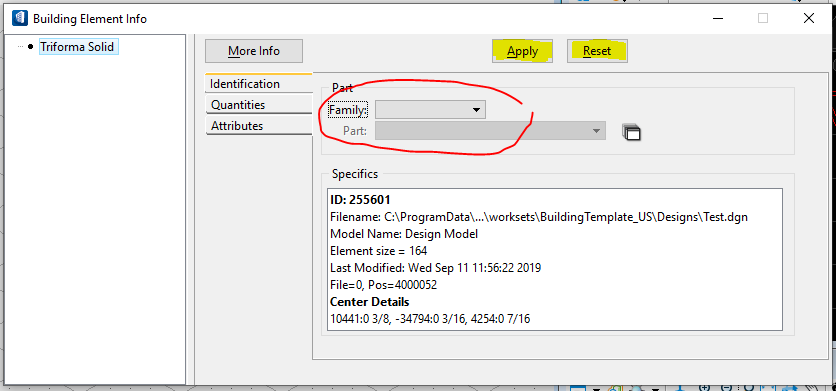Select Triforma Solid in the tree
This screenshot has width=836, height=391.
coord(78,47)
